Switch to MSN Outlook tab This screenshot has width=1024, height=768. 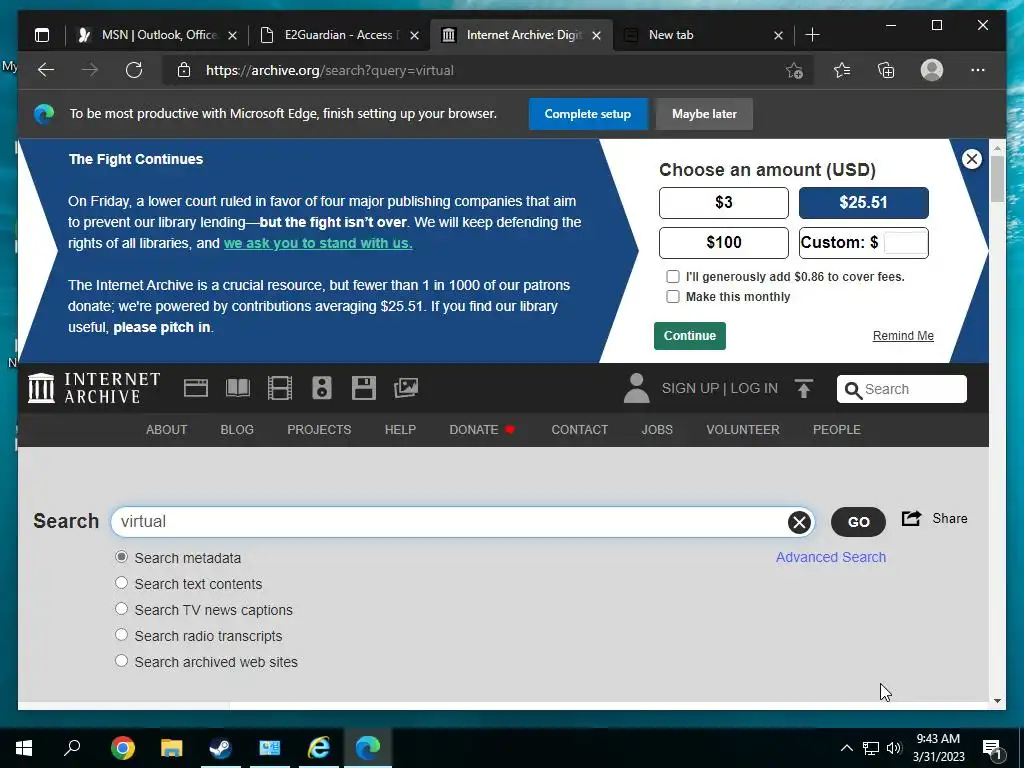156,35
